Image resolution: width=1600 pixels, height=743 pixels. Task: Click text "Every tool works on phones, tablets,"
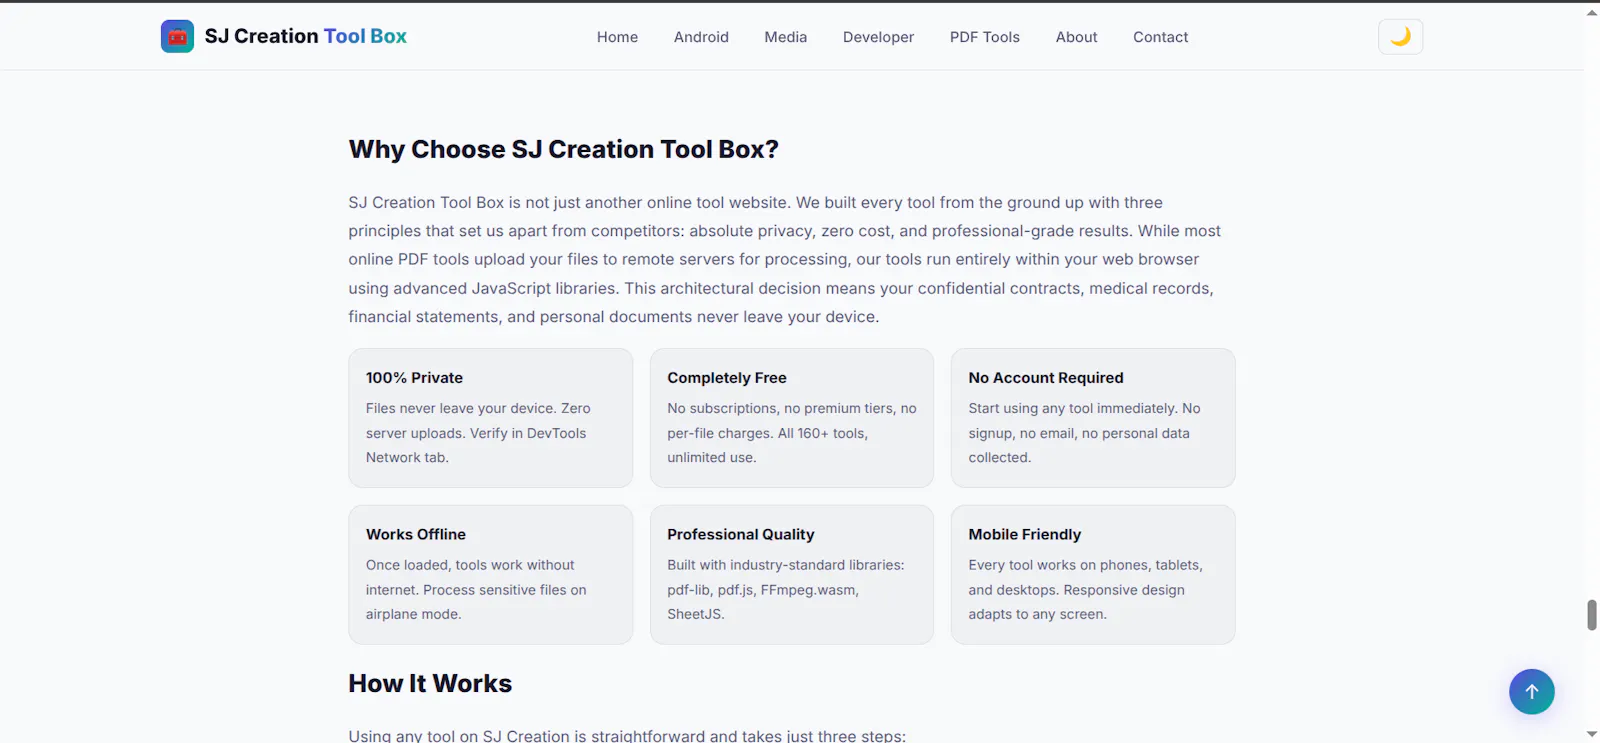point(1085,565)
